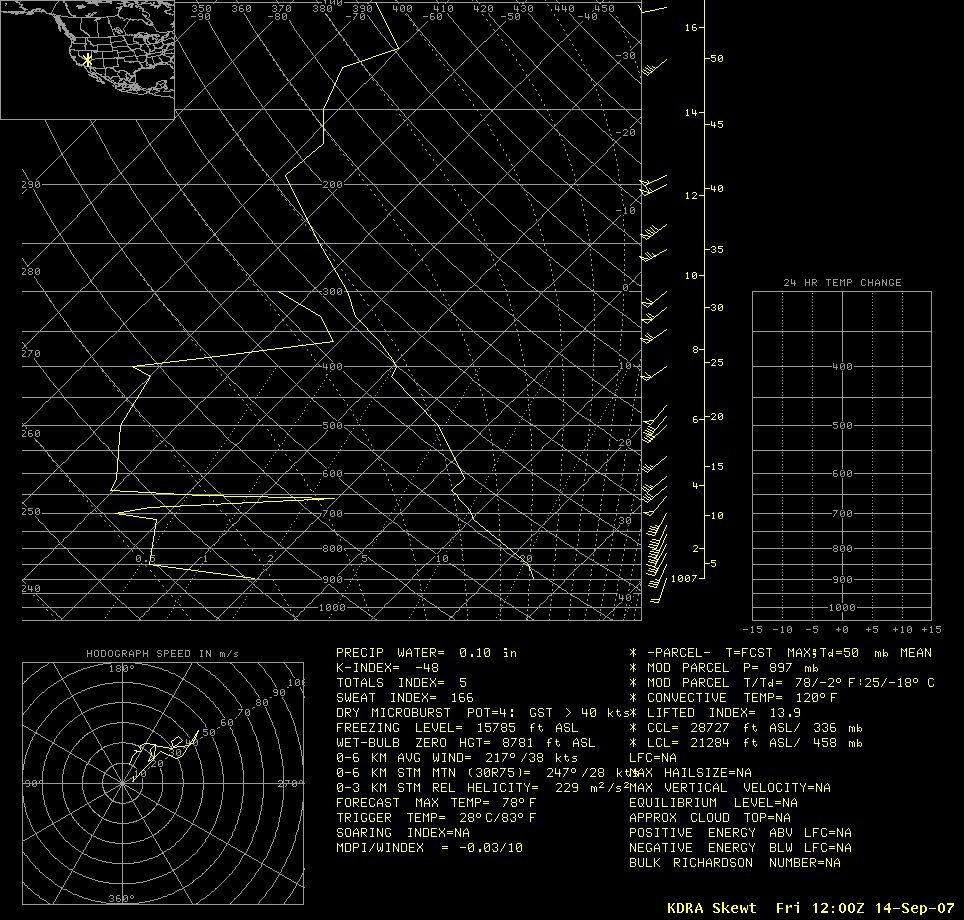Viewport: 964px width, 920px height.
Task: Click EQUILIBRIUM LEVEL=NA
Action: 713,803
